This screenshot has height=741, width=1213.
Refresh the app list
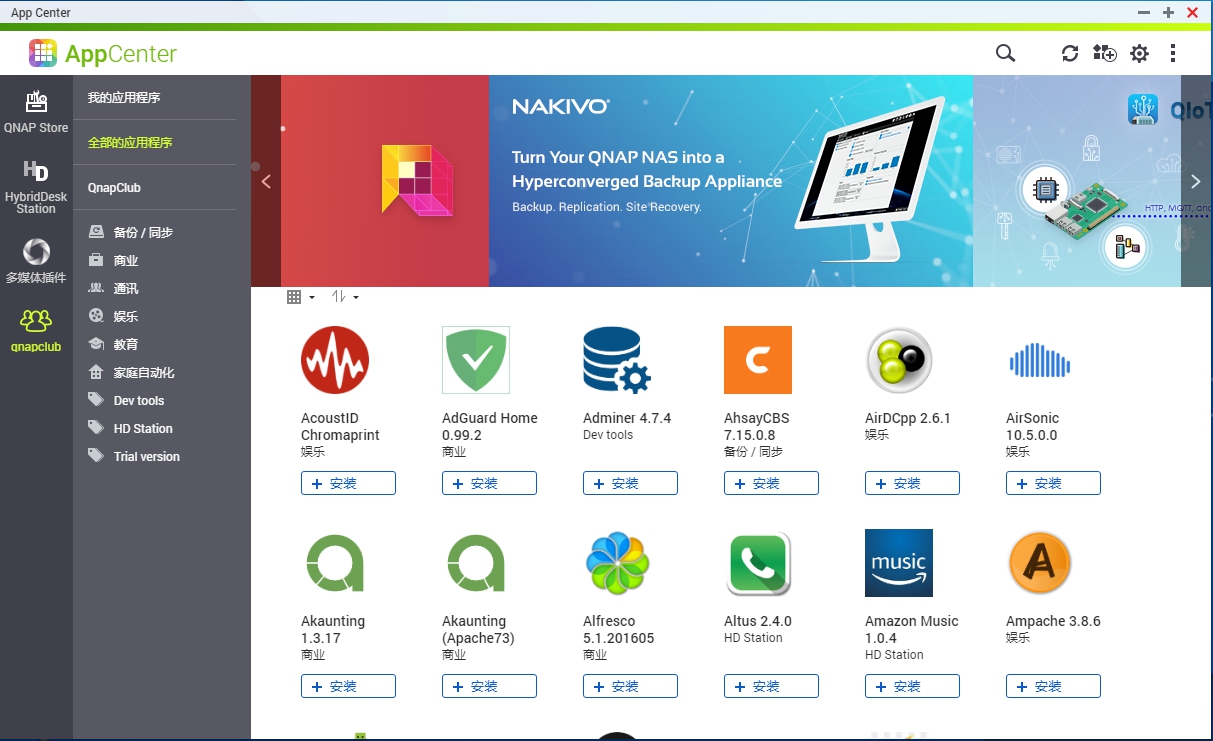(1070, 53)
